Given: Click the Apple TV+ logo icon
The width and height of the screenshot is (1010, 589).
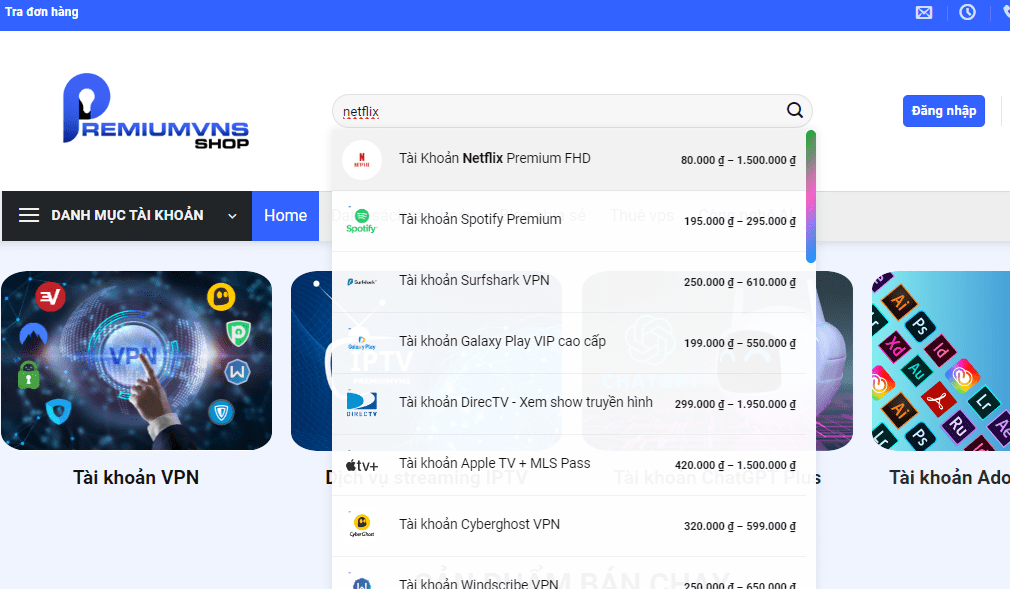Looking at the screenshot, I should (x=361, y=465).
